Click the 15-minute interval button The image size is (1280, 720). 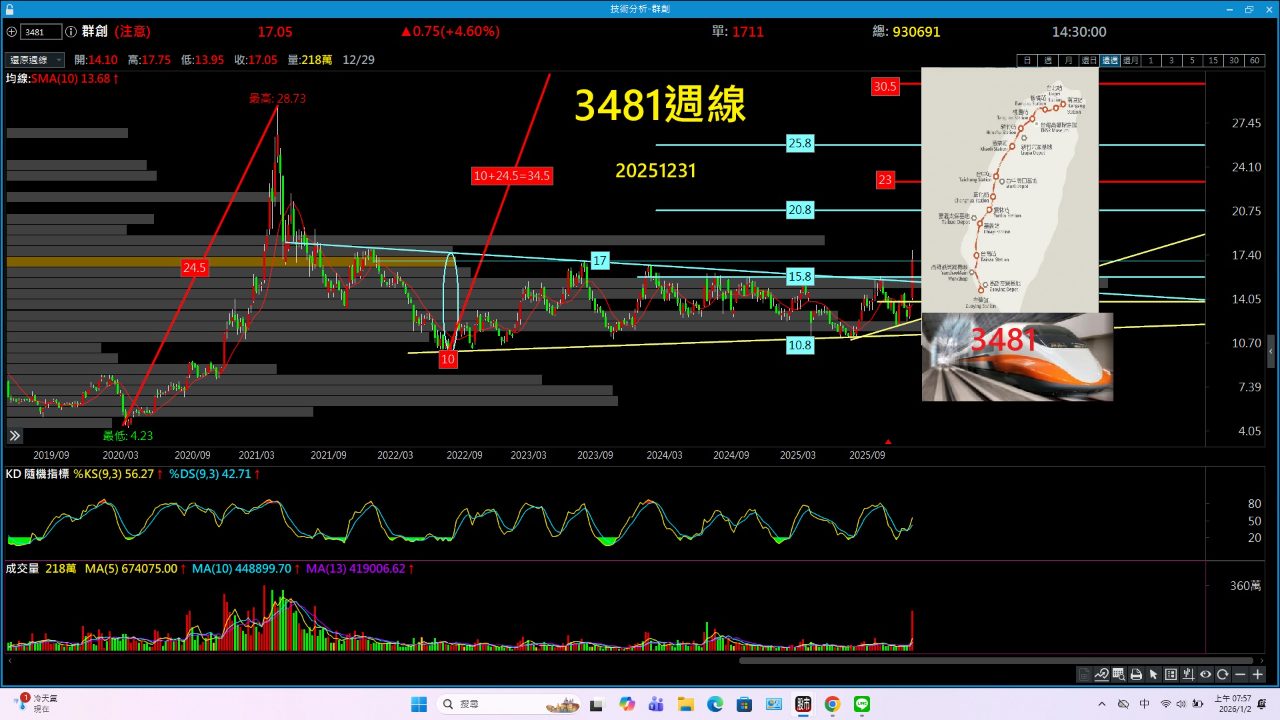[1214, 60]
